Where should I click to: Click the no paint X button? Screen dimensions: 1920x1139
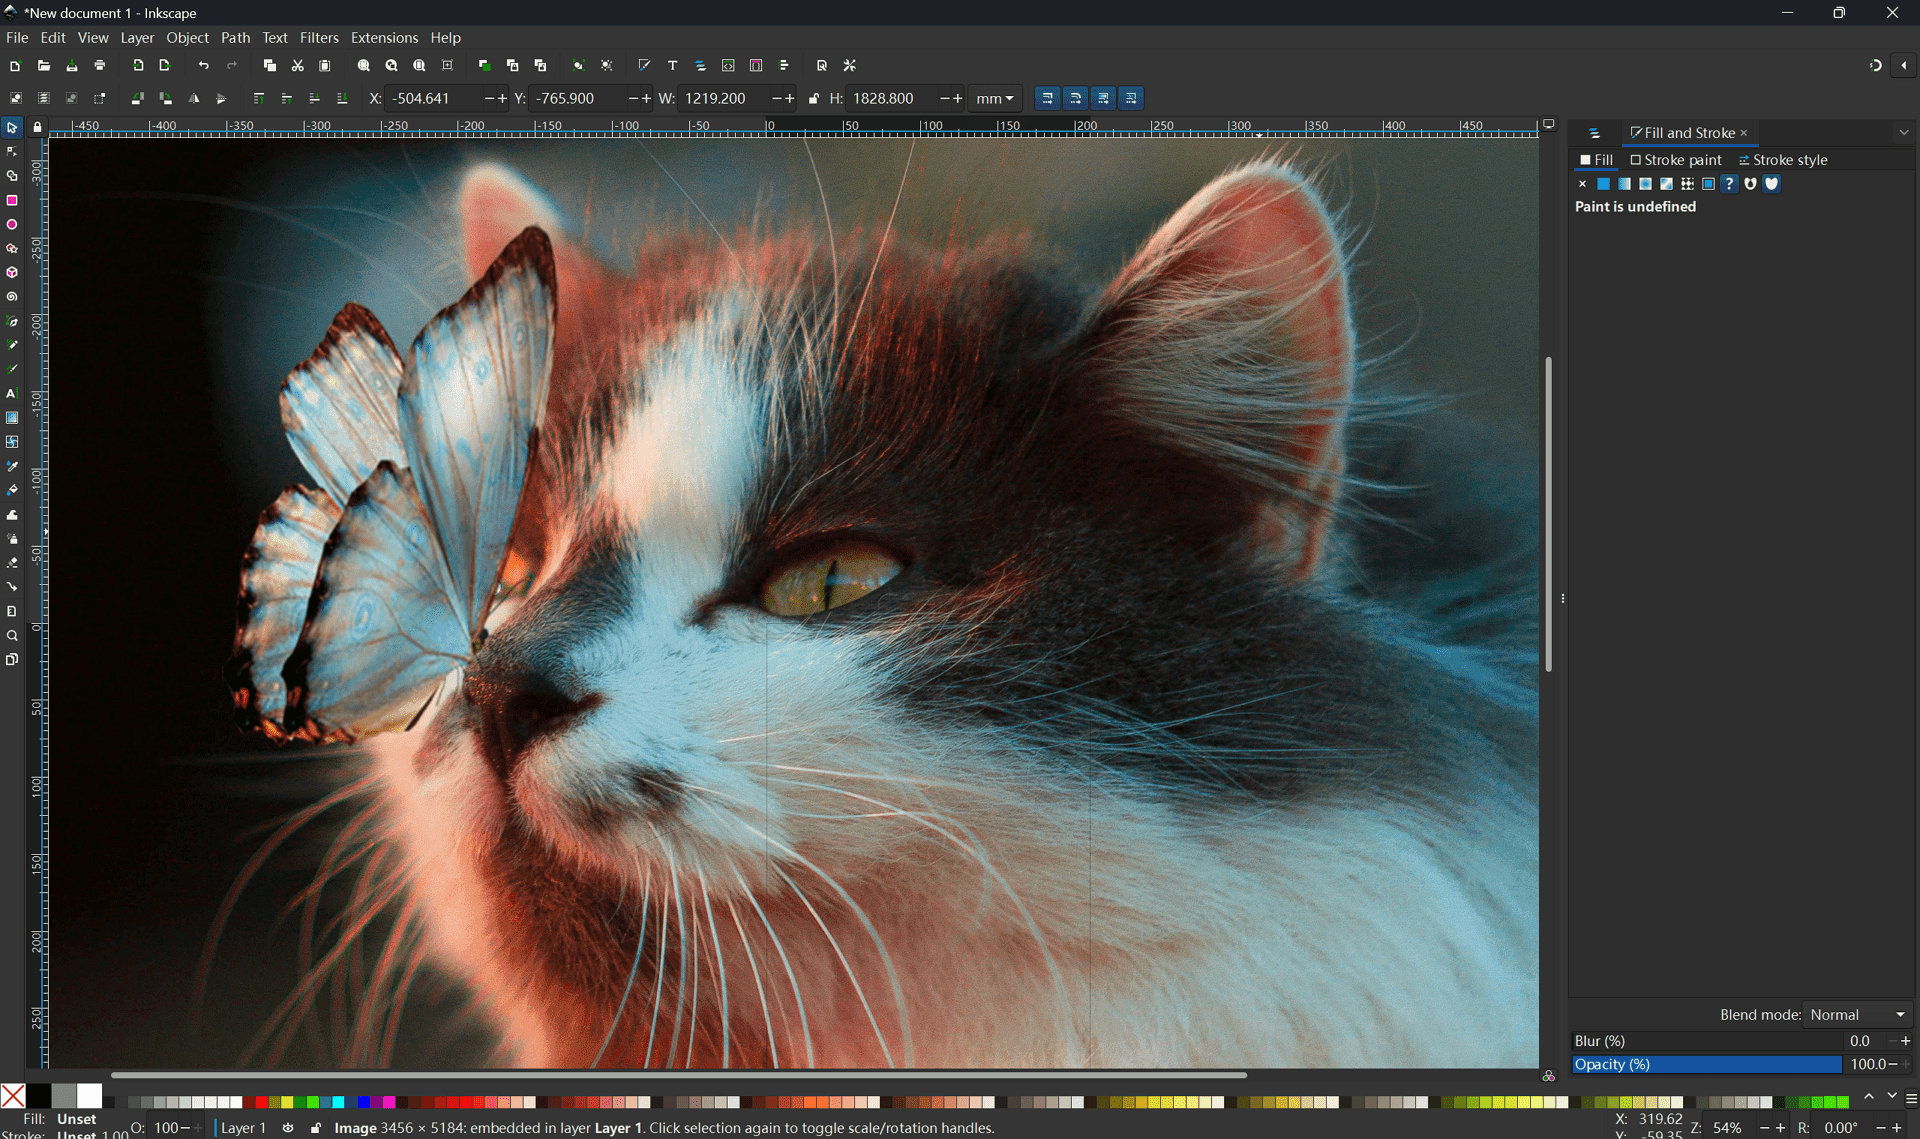[x=1582, y=184]
